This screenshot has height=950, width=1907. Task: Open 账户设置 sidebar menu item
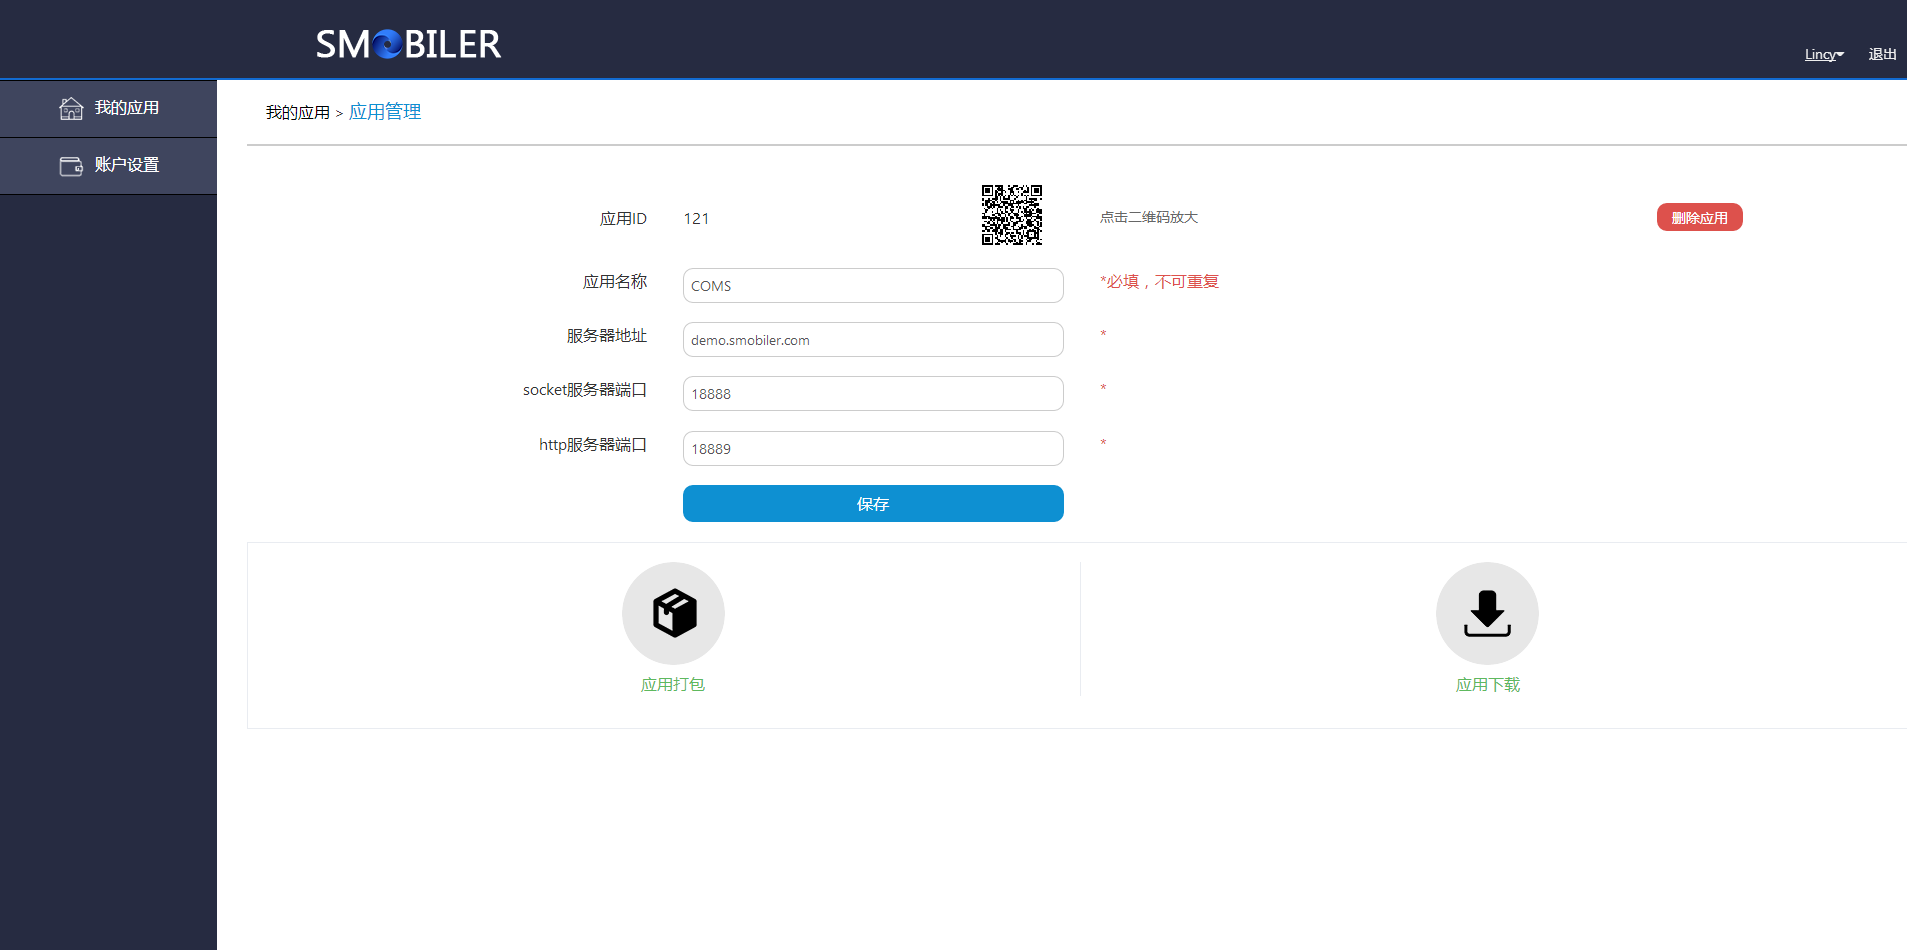[x=108, y=166]
